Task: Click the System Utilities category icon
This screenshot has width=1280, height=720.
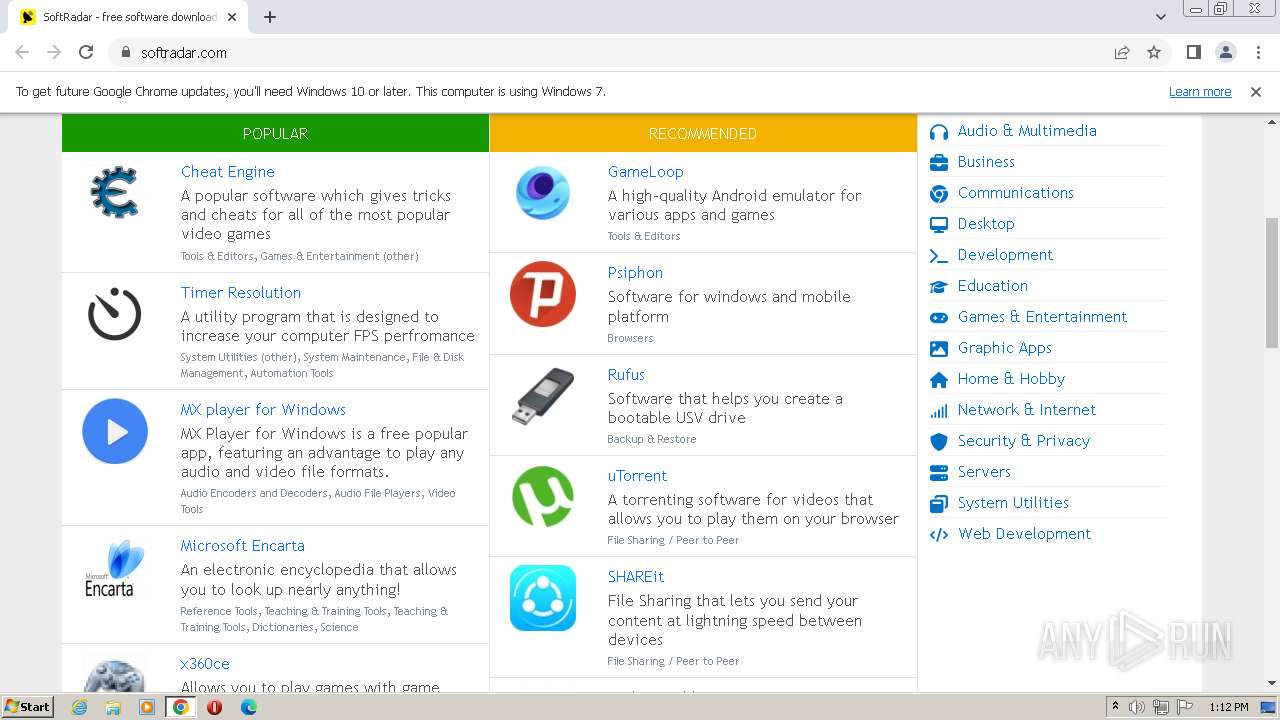Action: 938,503
